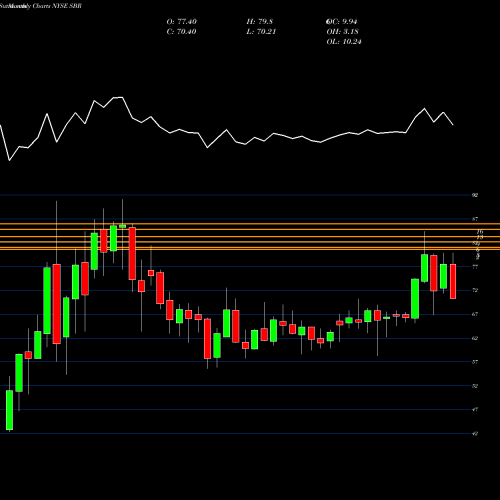Viewport: 500px width, 500px height.
Task: Click the tall green breakout candle near 67 level
Action: (x=415, y=299)
